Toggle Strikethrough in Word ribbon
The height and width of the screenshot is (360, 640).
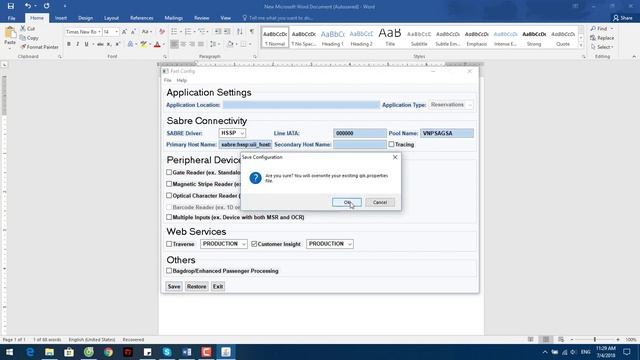pyautogui.click(x=100, y=44)
